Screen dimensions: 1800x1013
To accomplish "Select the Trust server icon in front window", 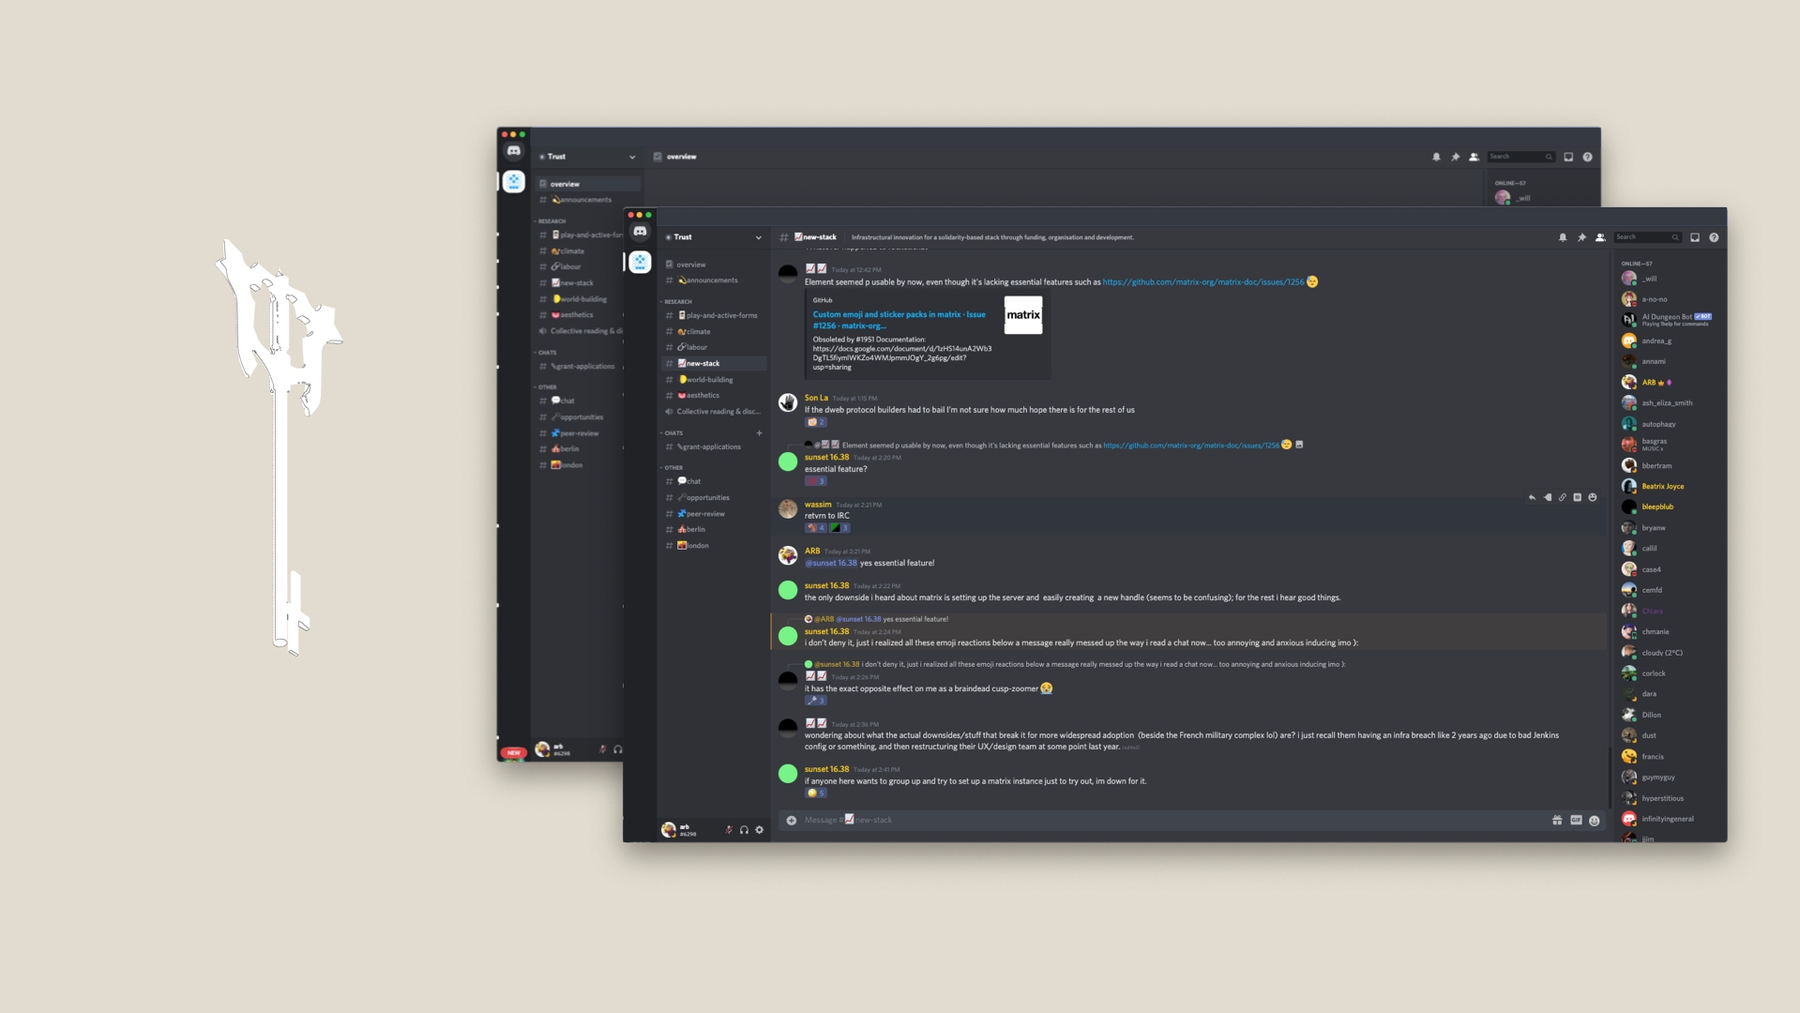I will pyautogui.click(x=640, y=262).
